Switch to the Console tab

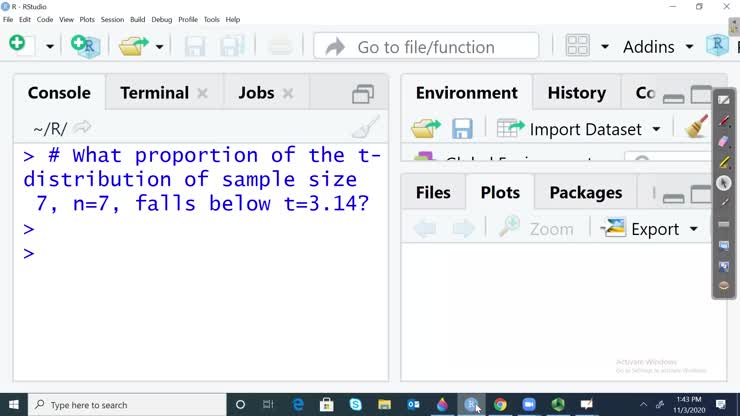click(59, 93)
